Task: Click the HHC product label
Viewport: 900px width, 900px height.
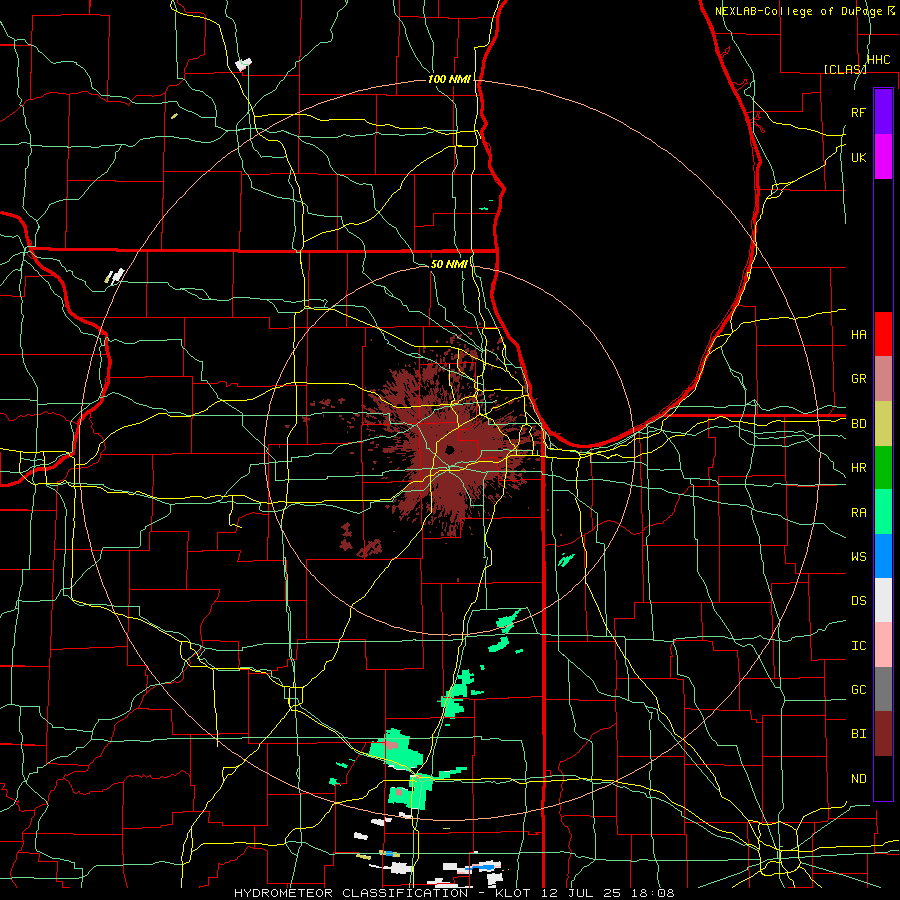Action: click(x=879, y=60)
